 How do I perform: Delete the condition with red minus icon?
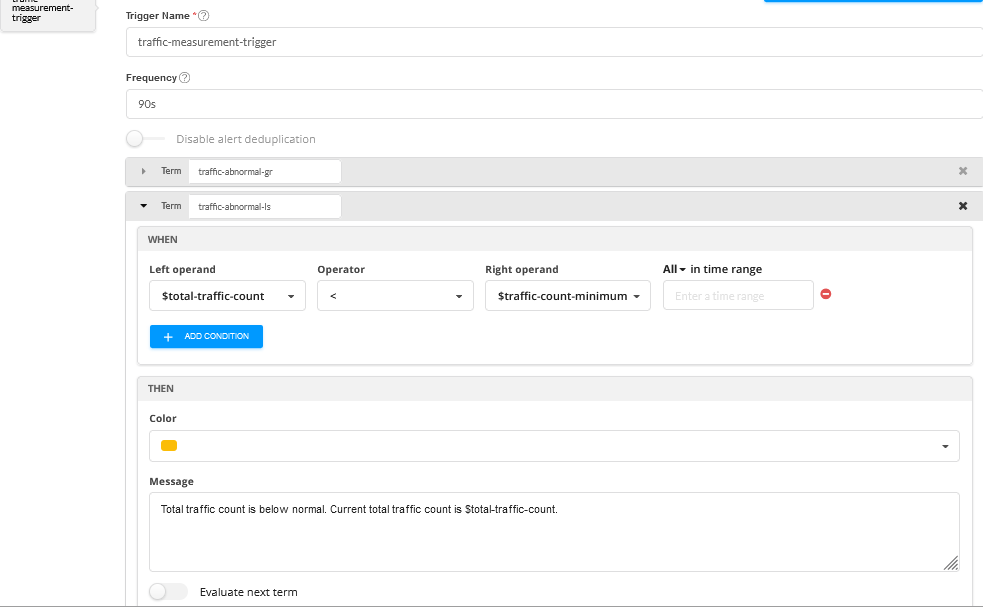click(x=826, y=294)
